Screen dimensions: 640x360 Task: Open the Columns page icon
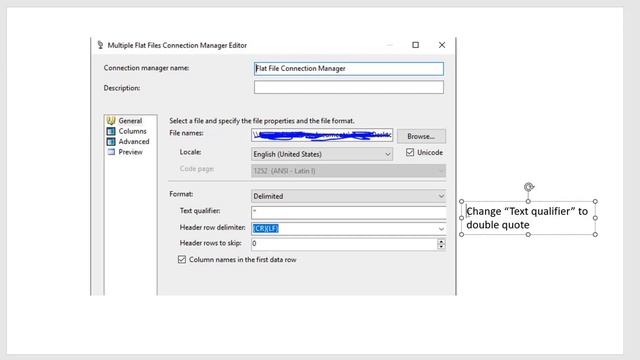coord(111,131)
